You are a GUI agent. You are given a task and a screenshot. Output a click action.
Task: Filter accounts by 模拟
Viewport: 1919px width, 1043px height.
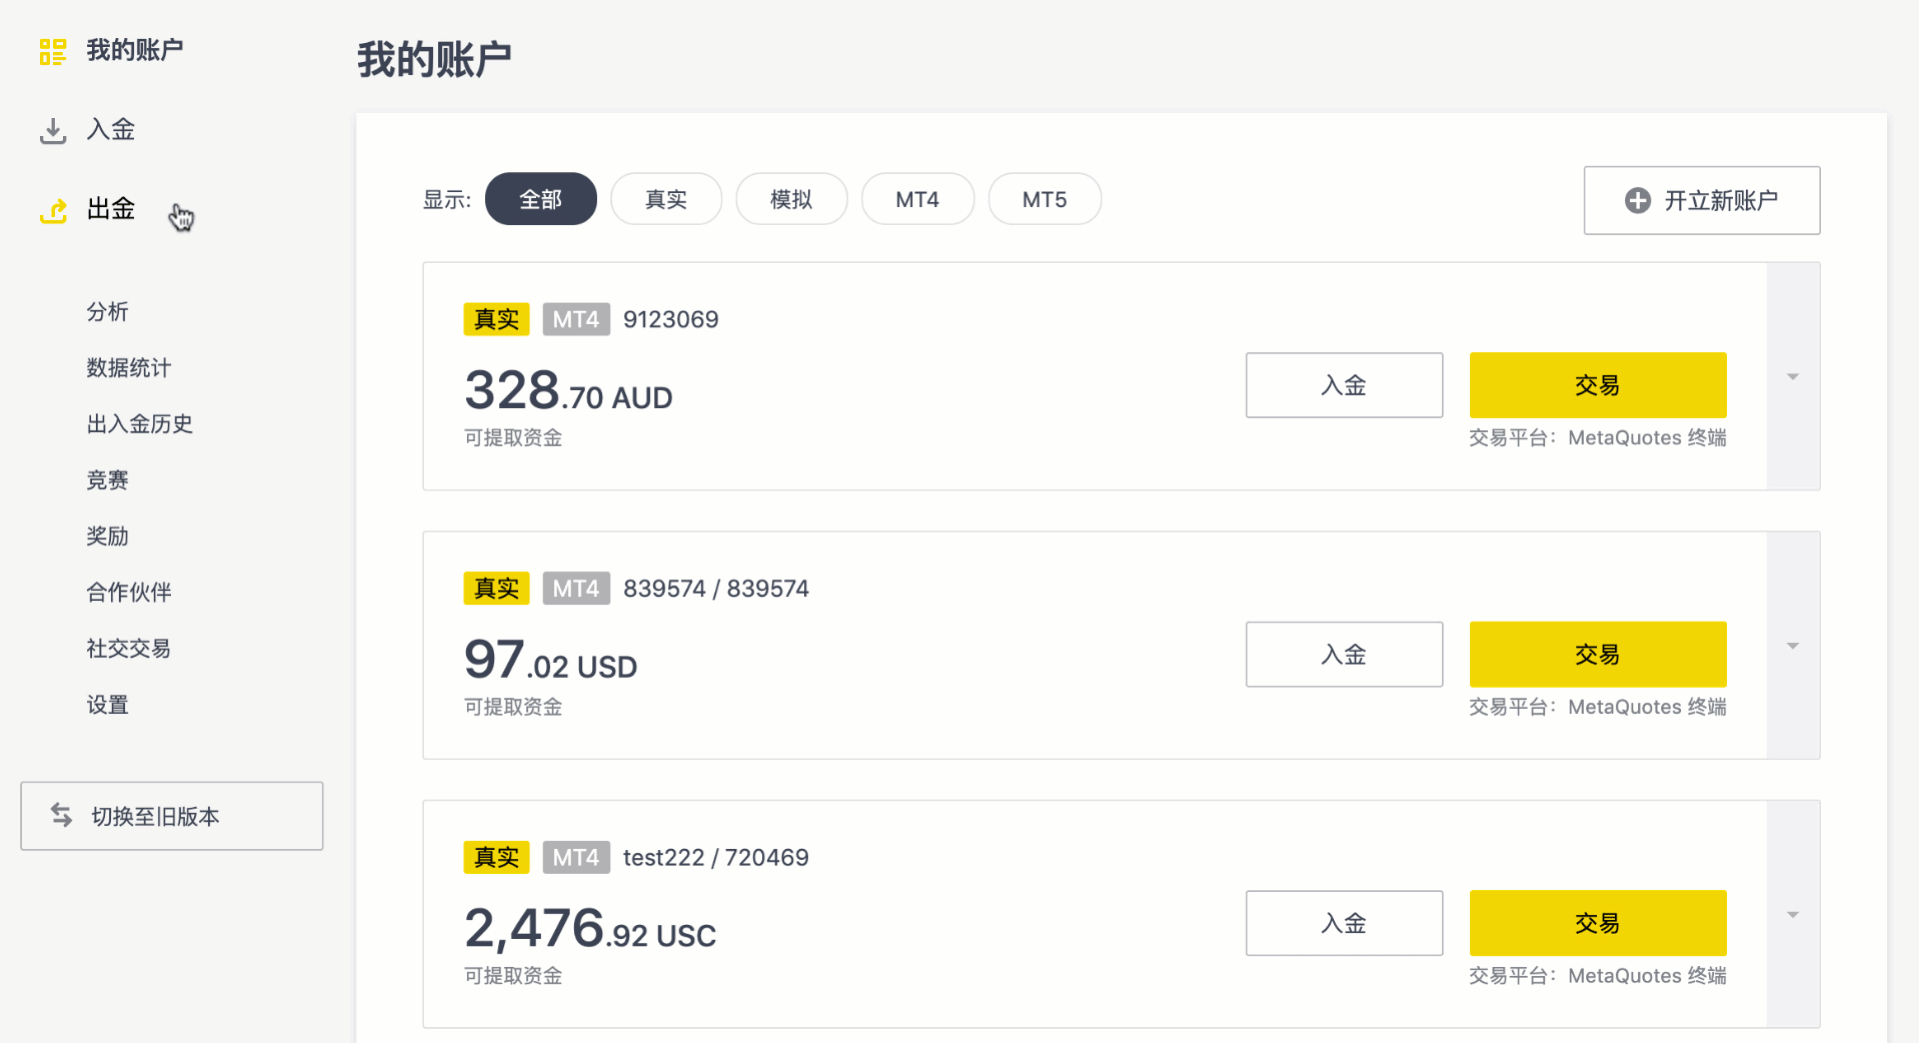click(791, 199)
